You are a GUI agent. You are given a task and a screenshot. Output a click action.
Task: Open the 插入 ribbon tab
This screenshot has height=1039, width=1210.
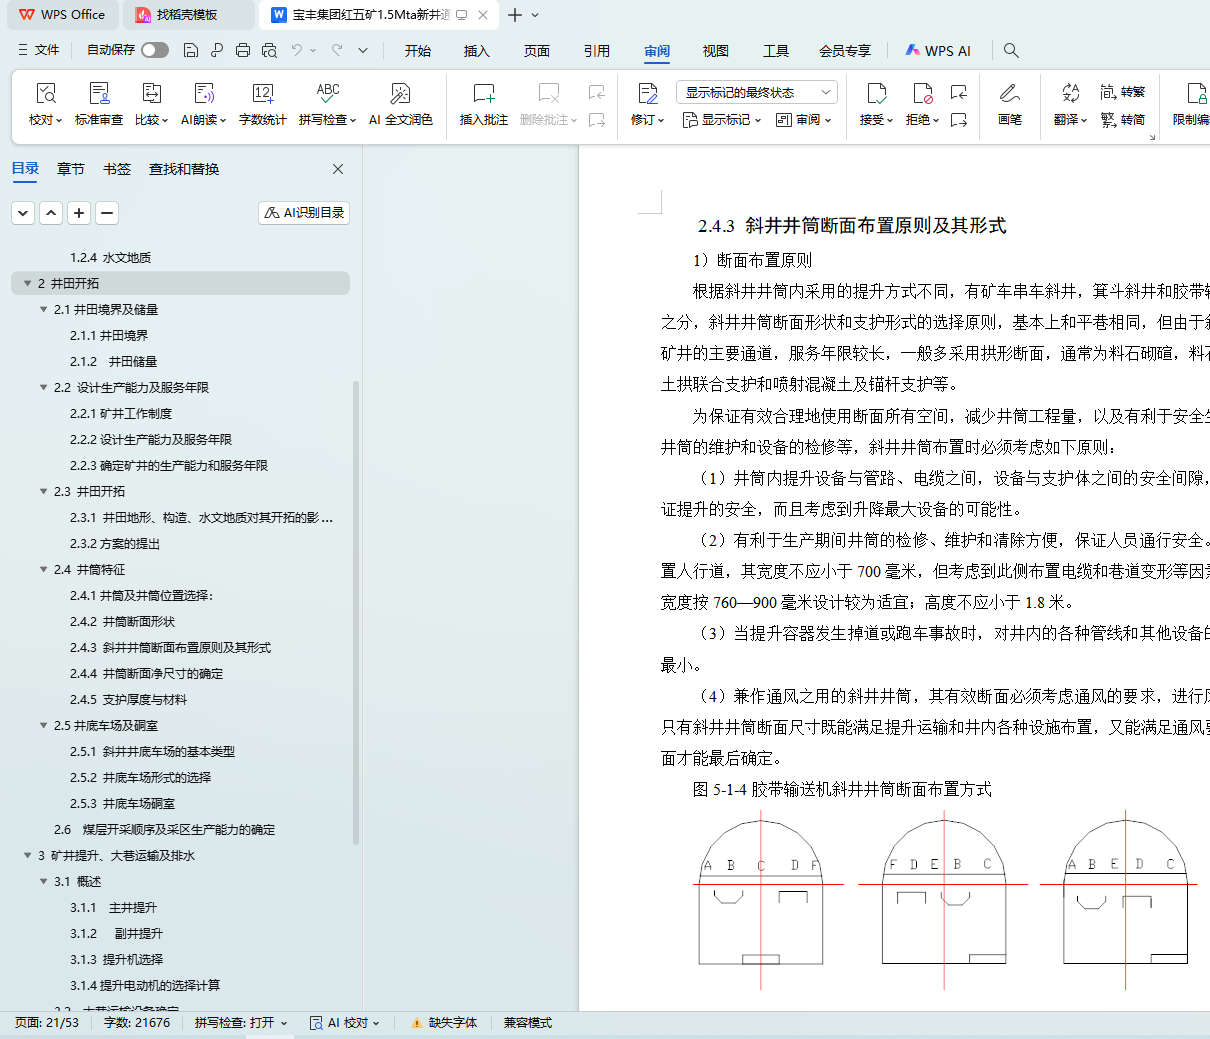point(477,51)
